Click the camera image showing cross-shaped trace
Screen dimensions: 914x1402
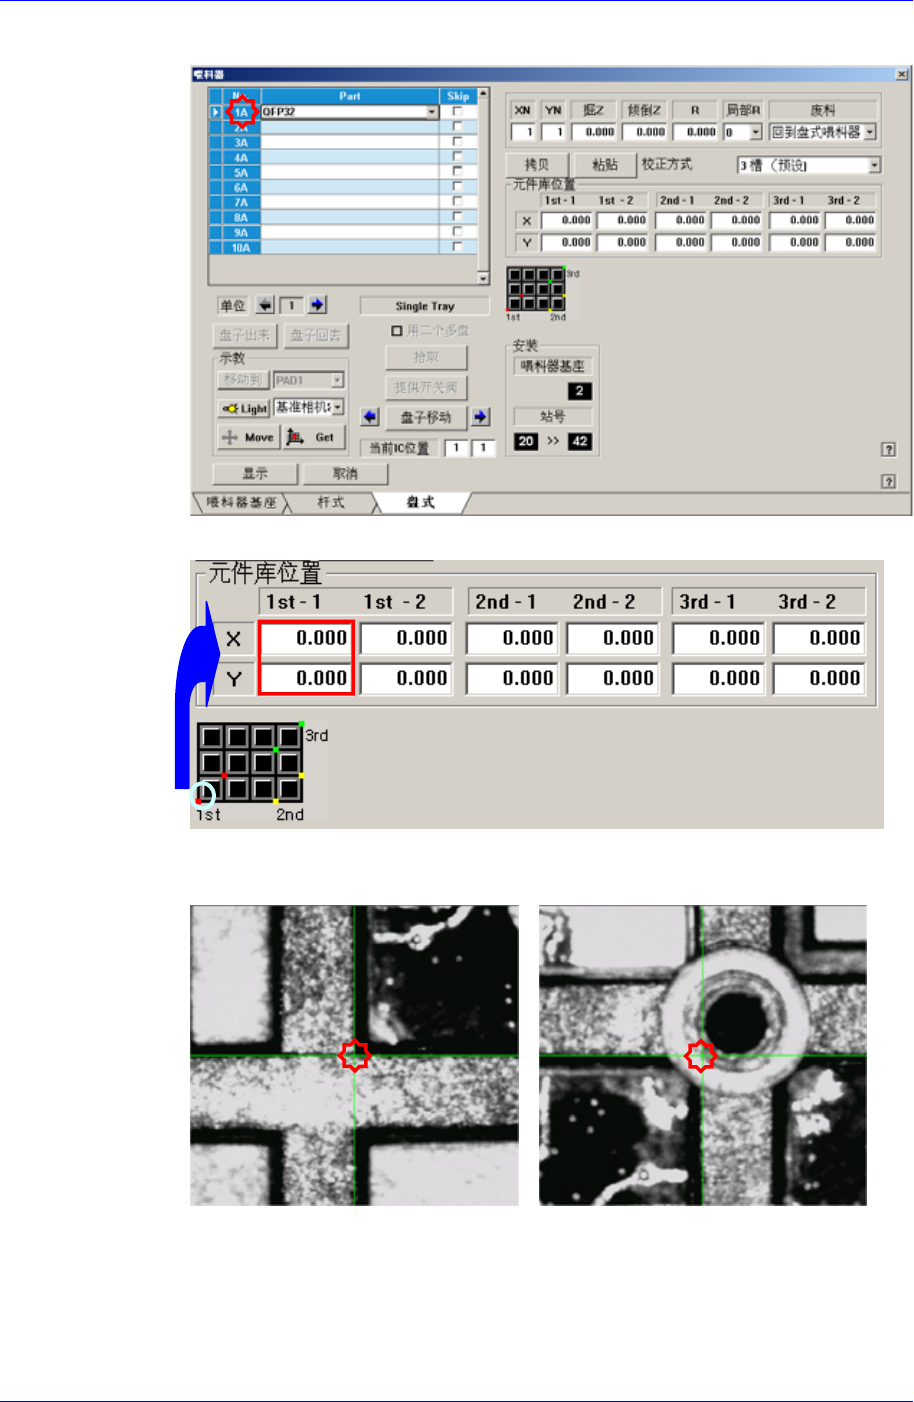pos(355,1055)
